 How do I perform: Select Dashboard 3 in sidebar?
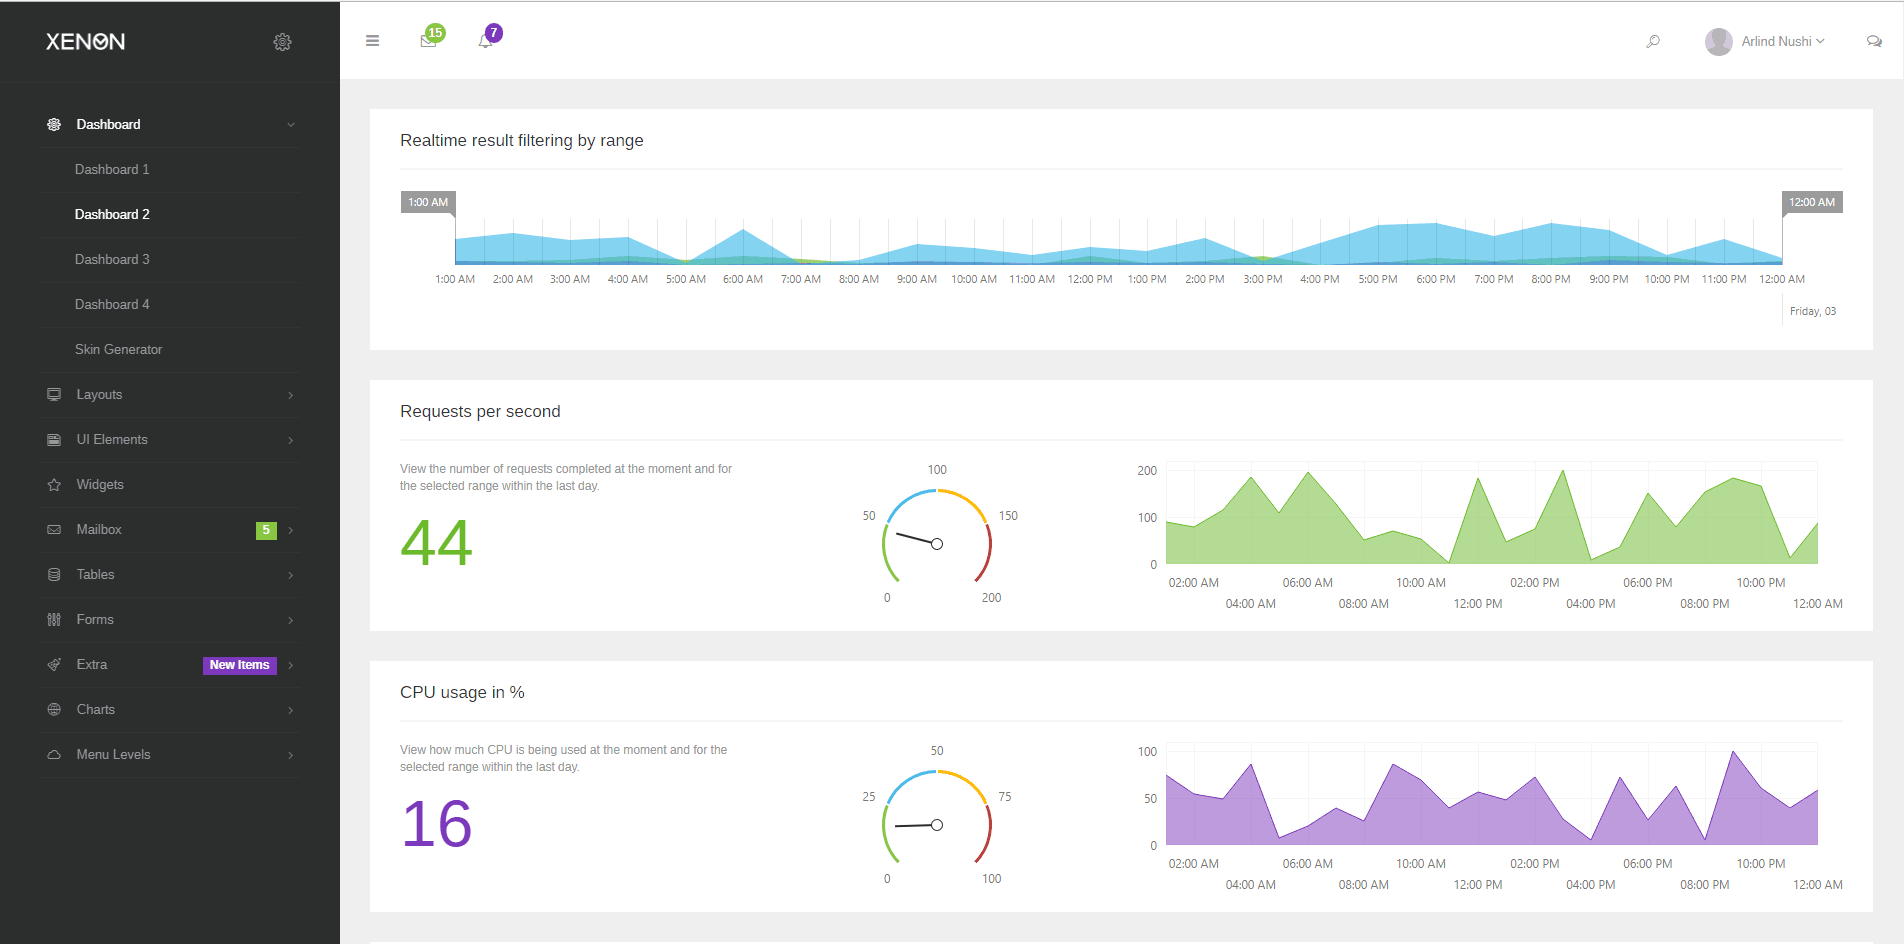[x=112, y=260]
